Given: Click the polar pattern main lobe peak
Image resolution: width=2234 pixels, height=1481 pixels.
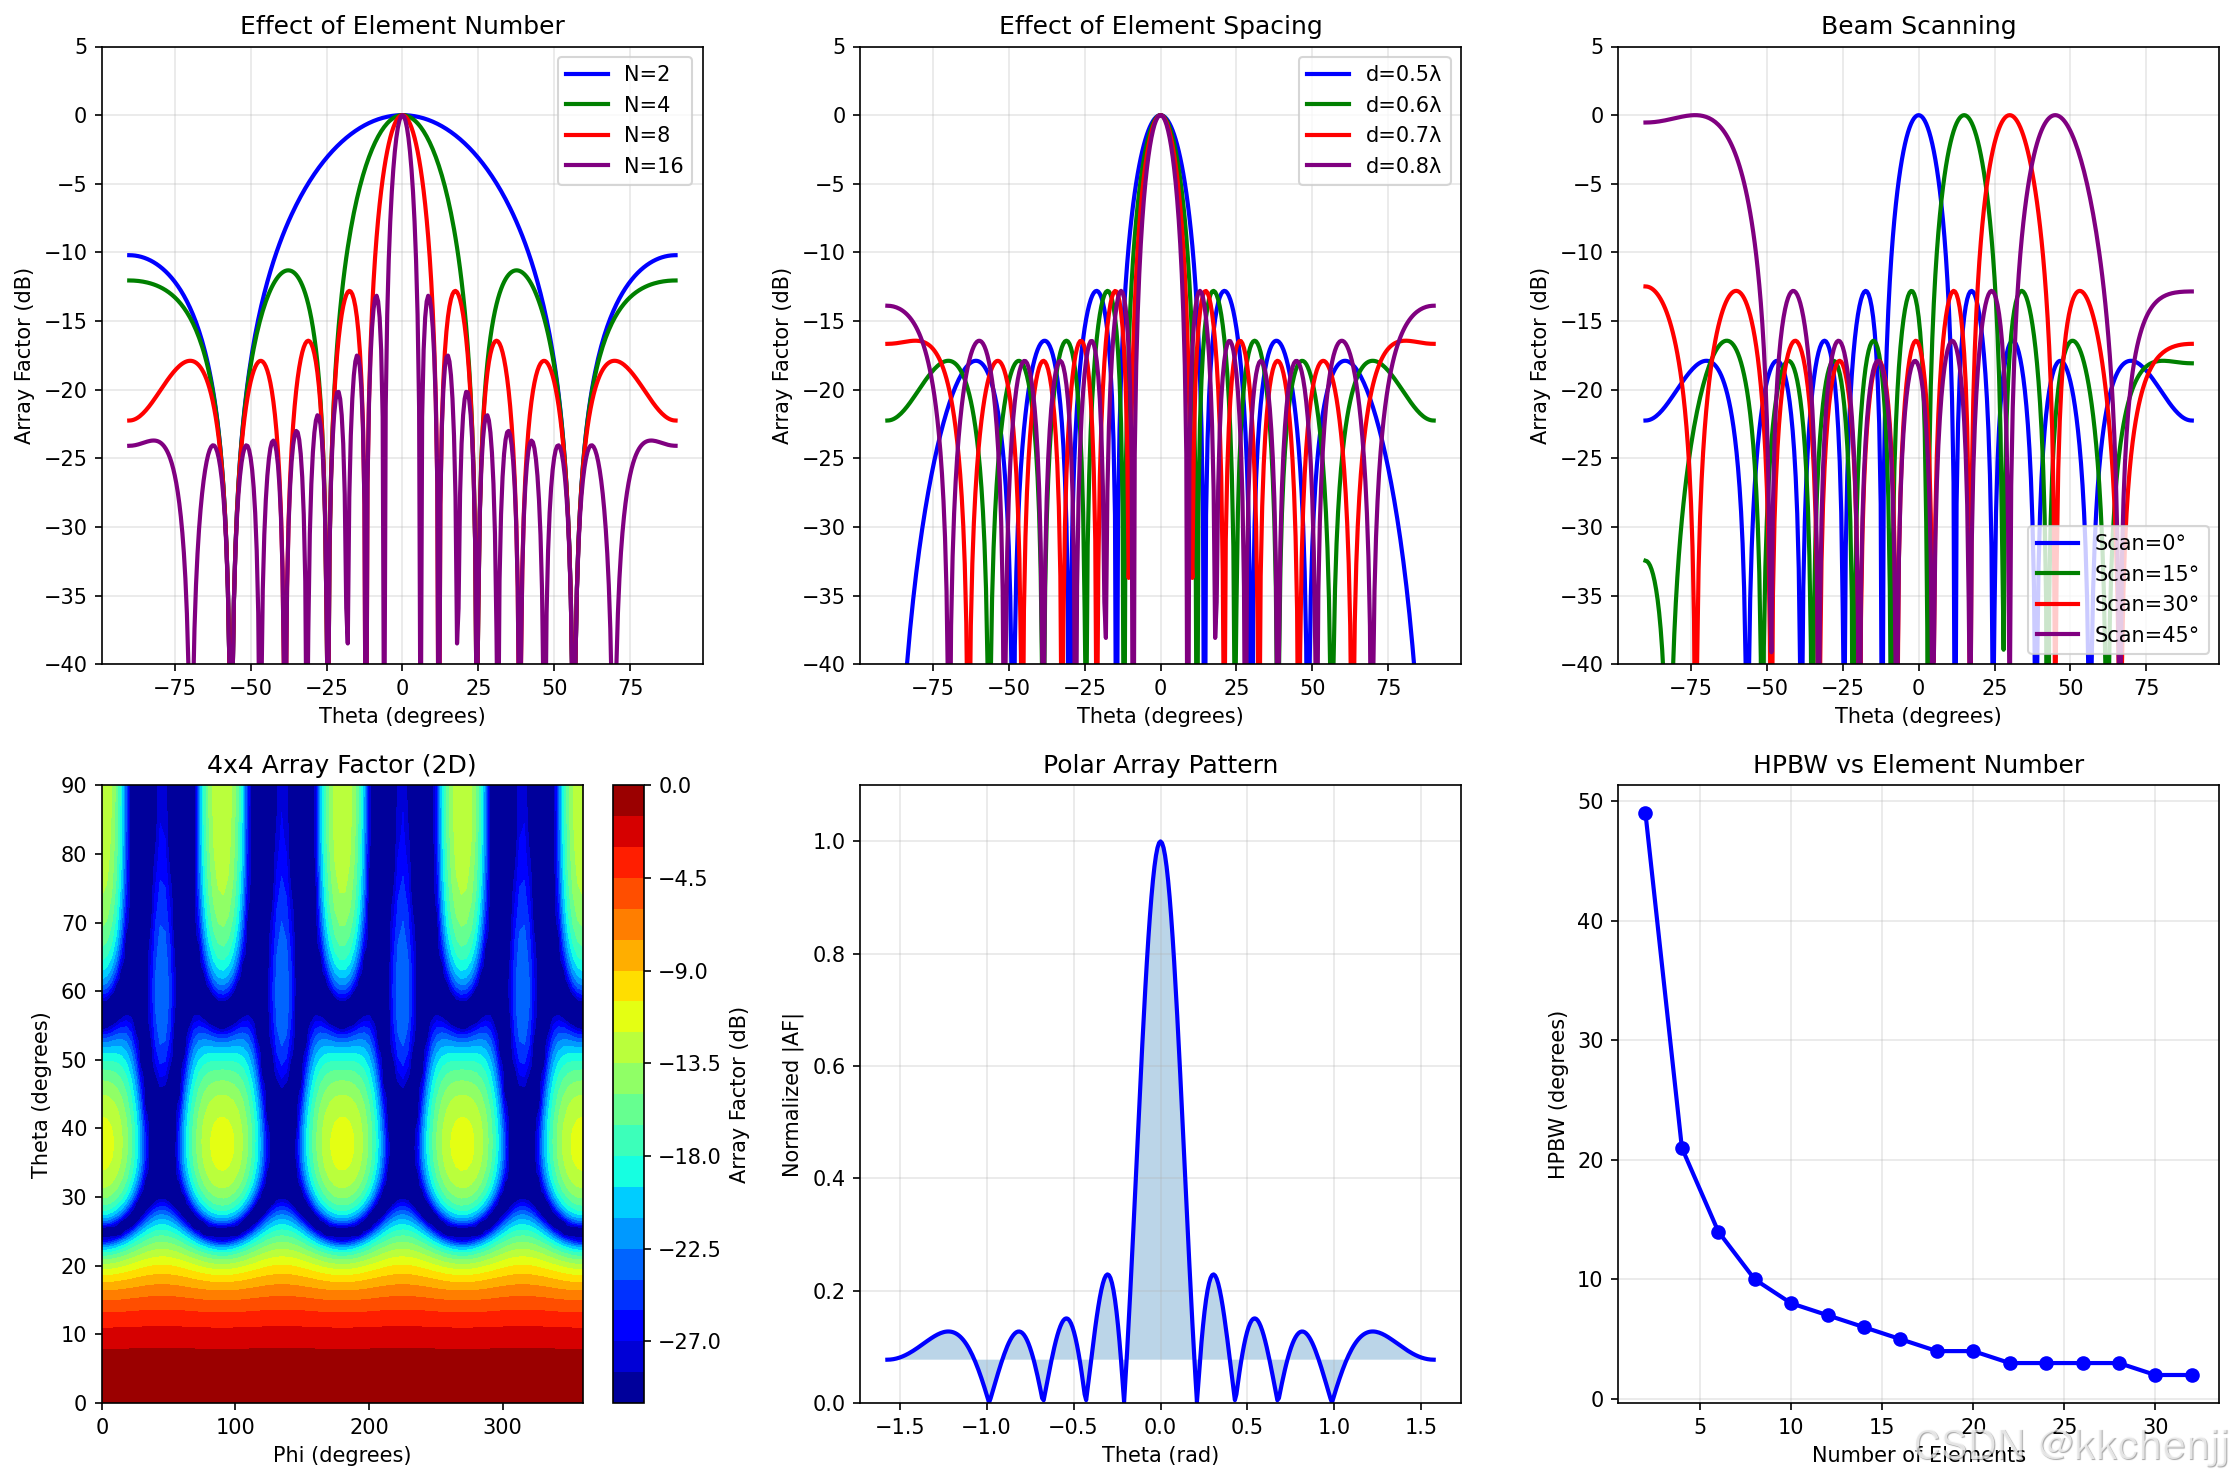Looking at the screenshot, I should (x=1160, y=842).
